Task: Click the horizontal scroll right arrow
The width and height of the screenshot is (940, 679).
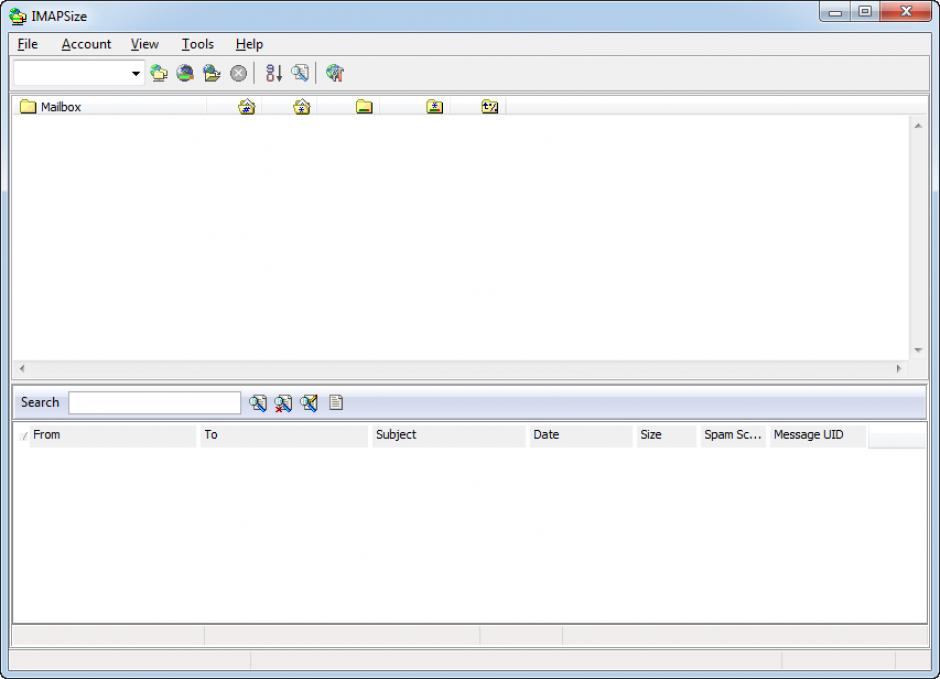Action: point(899,369)
